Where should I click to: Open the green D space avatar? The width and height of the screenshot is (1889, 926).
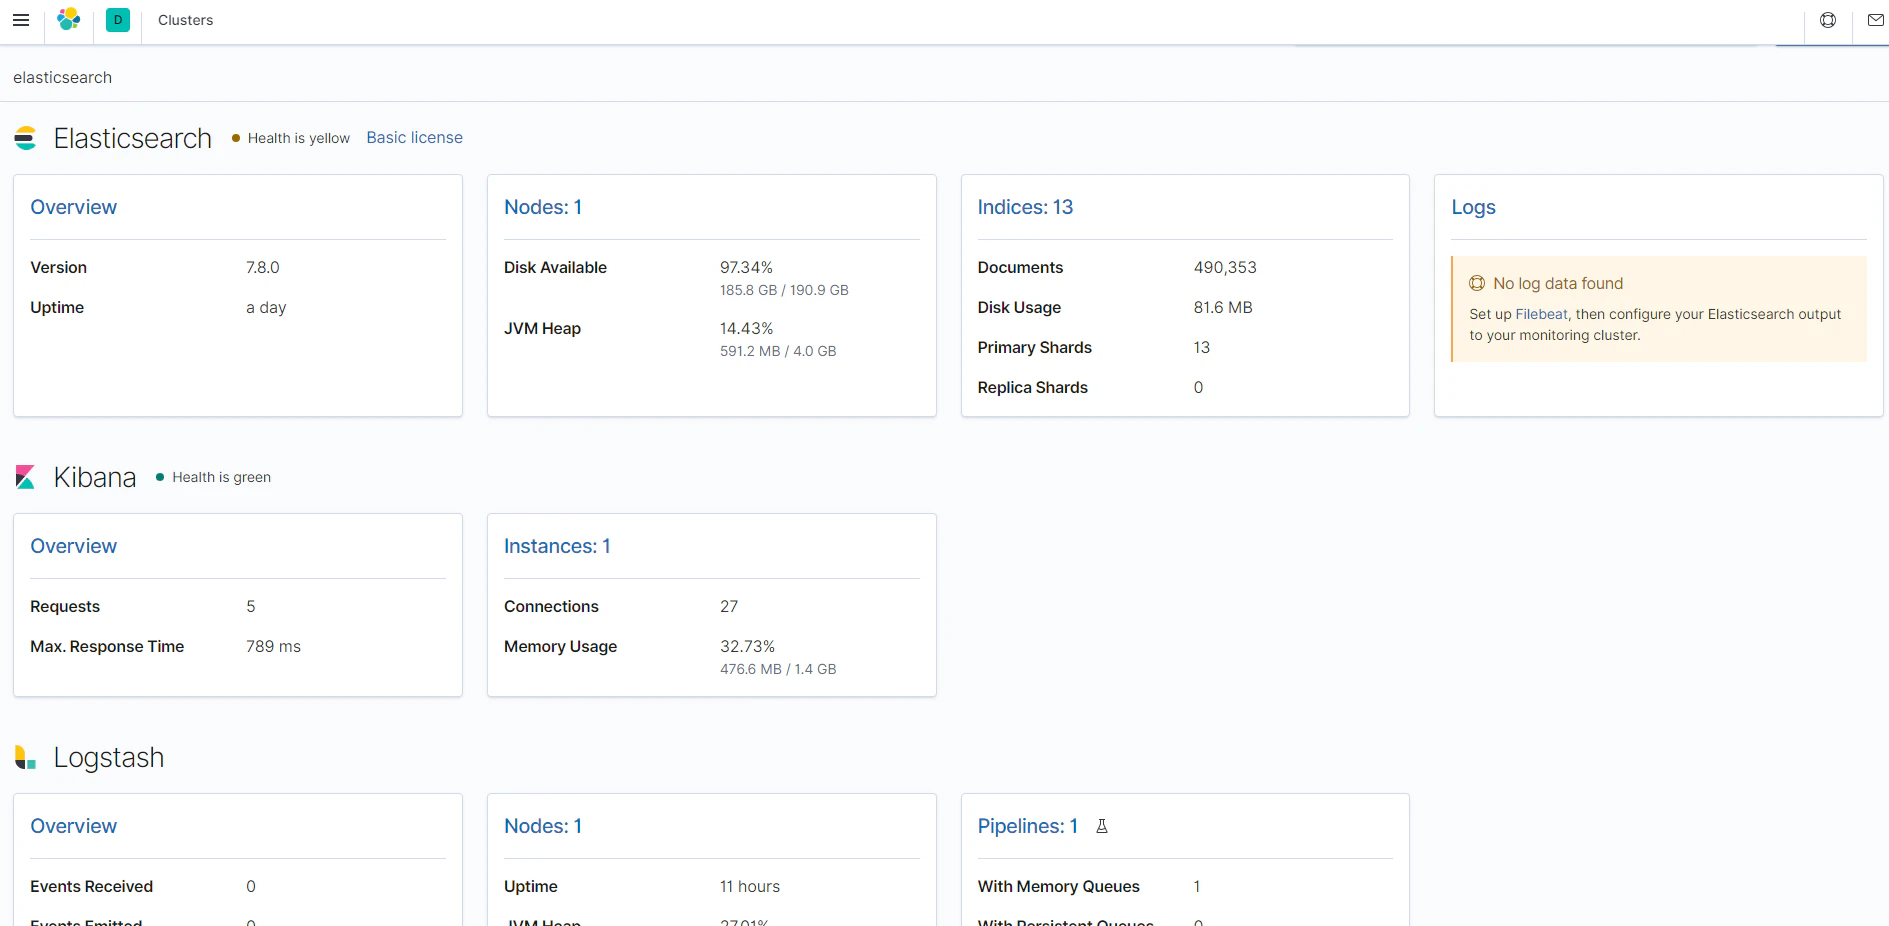[118, 20]
